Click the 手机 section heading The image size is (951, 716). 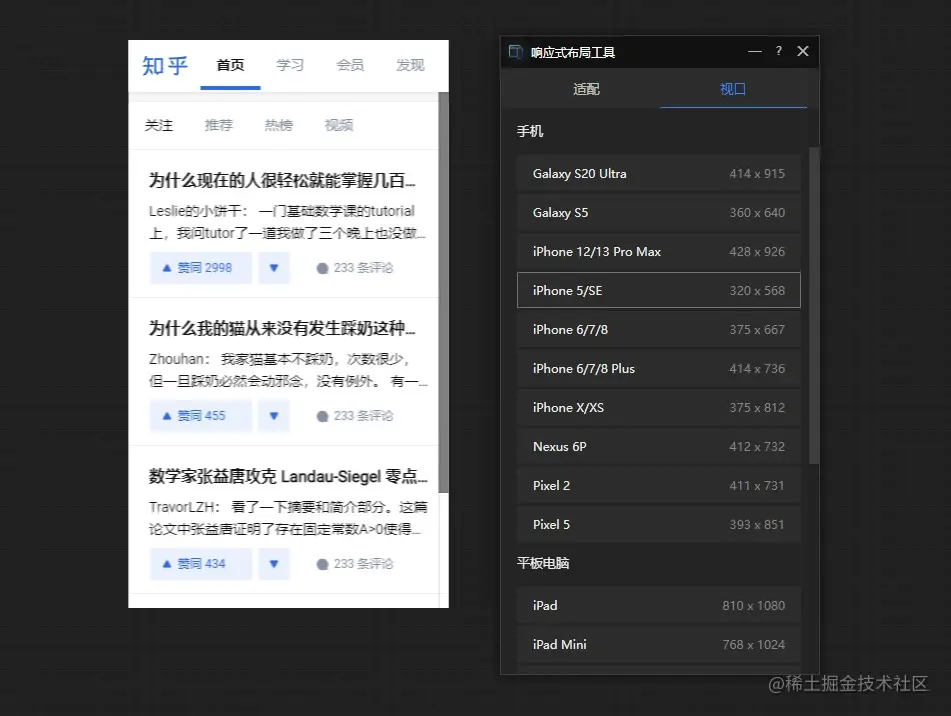pyautogui.click(x=530, y=132)
